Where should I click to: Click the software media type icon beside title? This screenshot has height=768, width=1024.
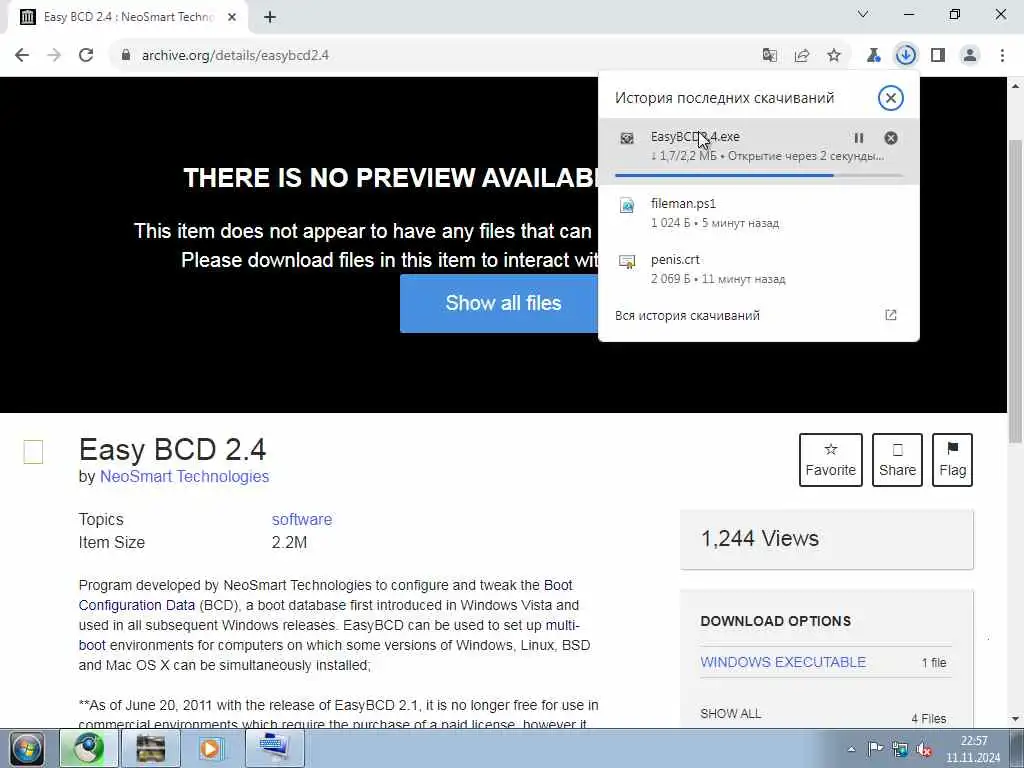pyautogui.click(x=33, y=452)
